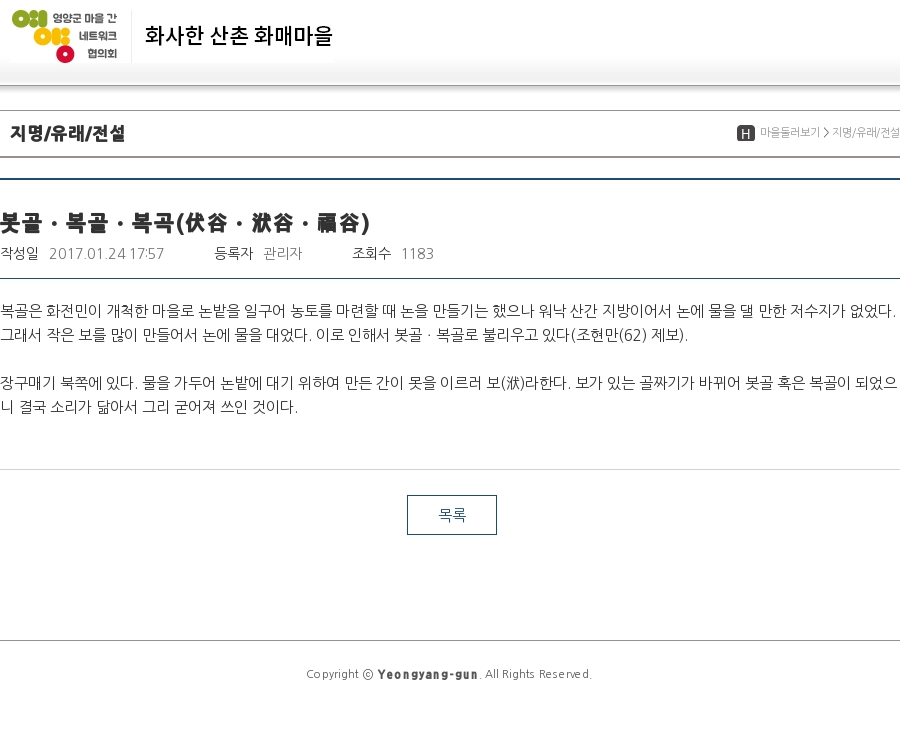Click the Yeongyang village network council logo
The height and width of the screenshot is (741, 900).
(x=65, y=36)
